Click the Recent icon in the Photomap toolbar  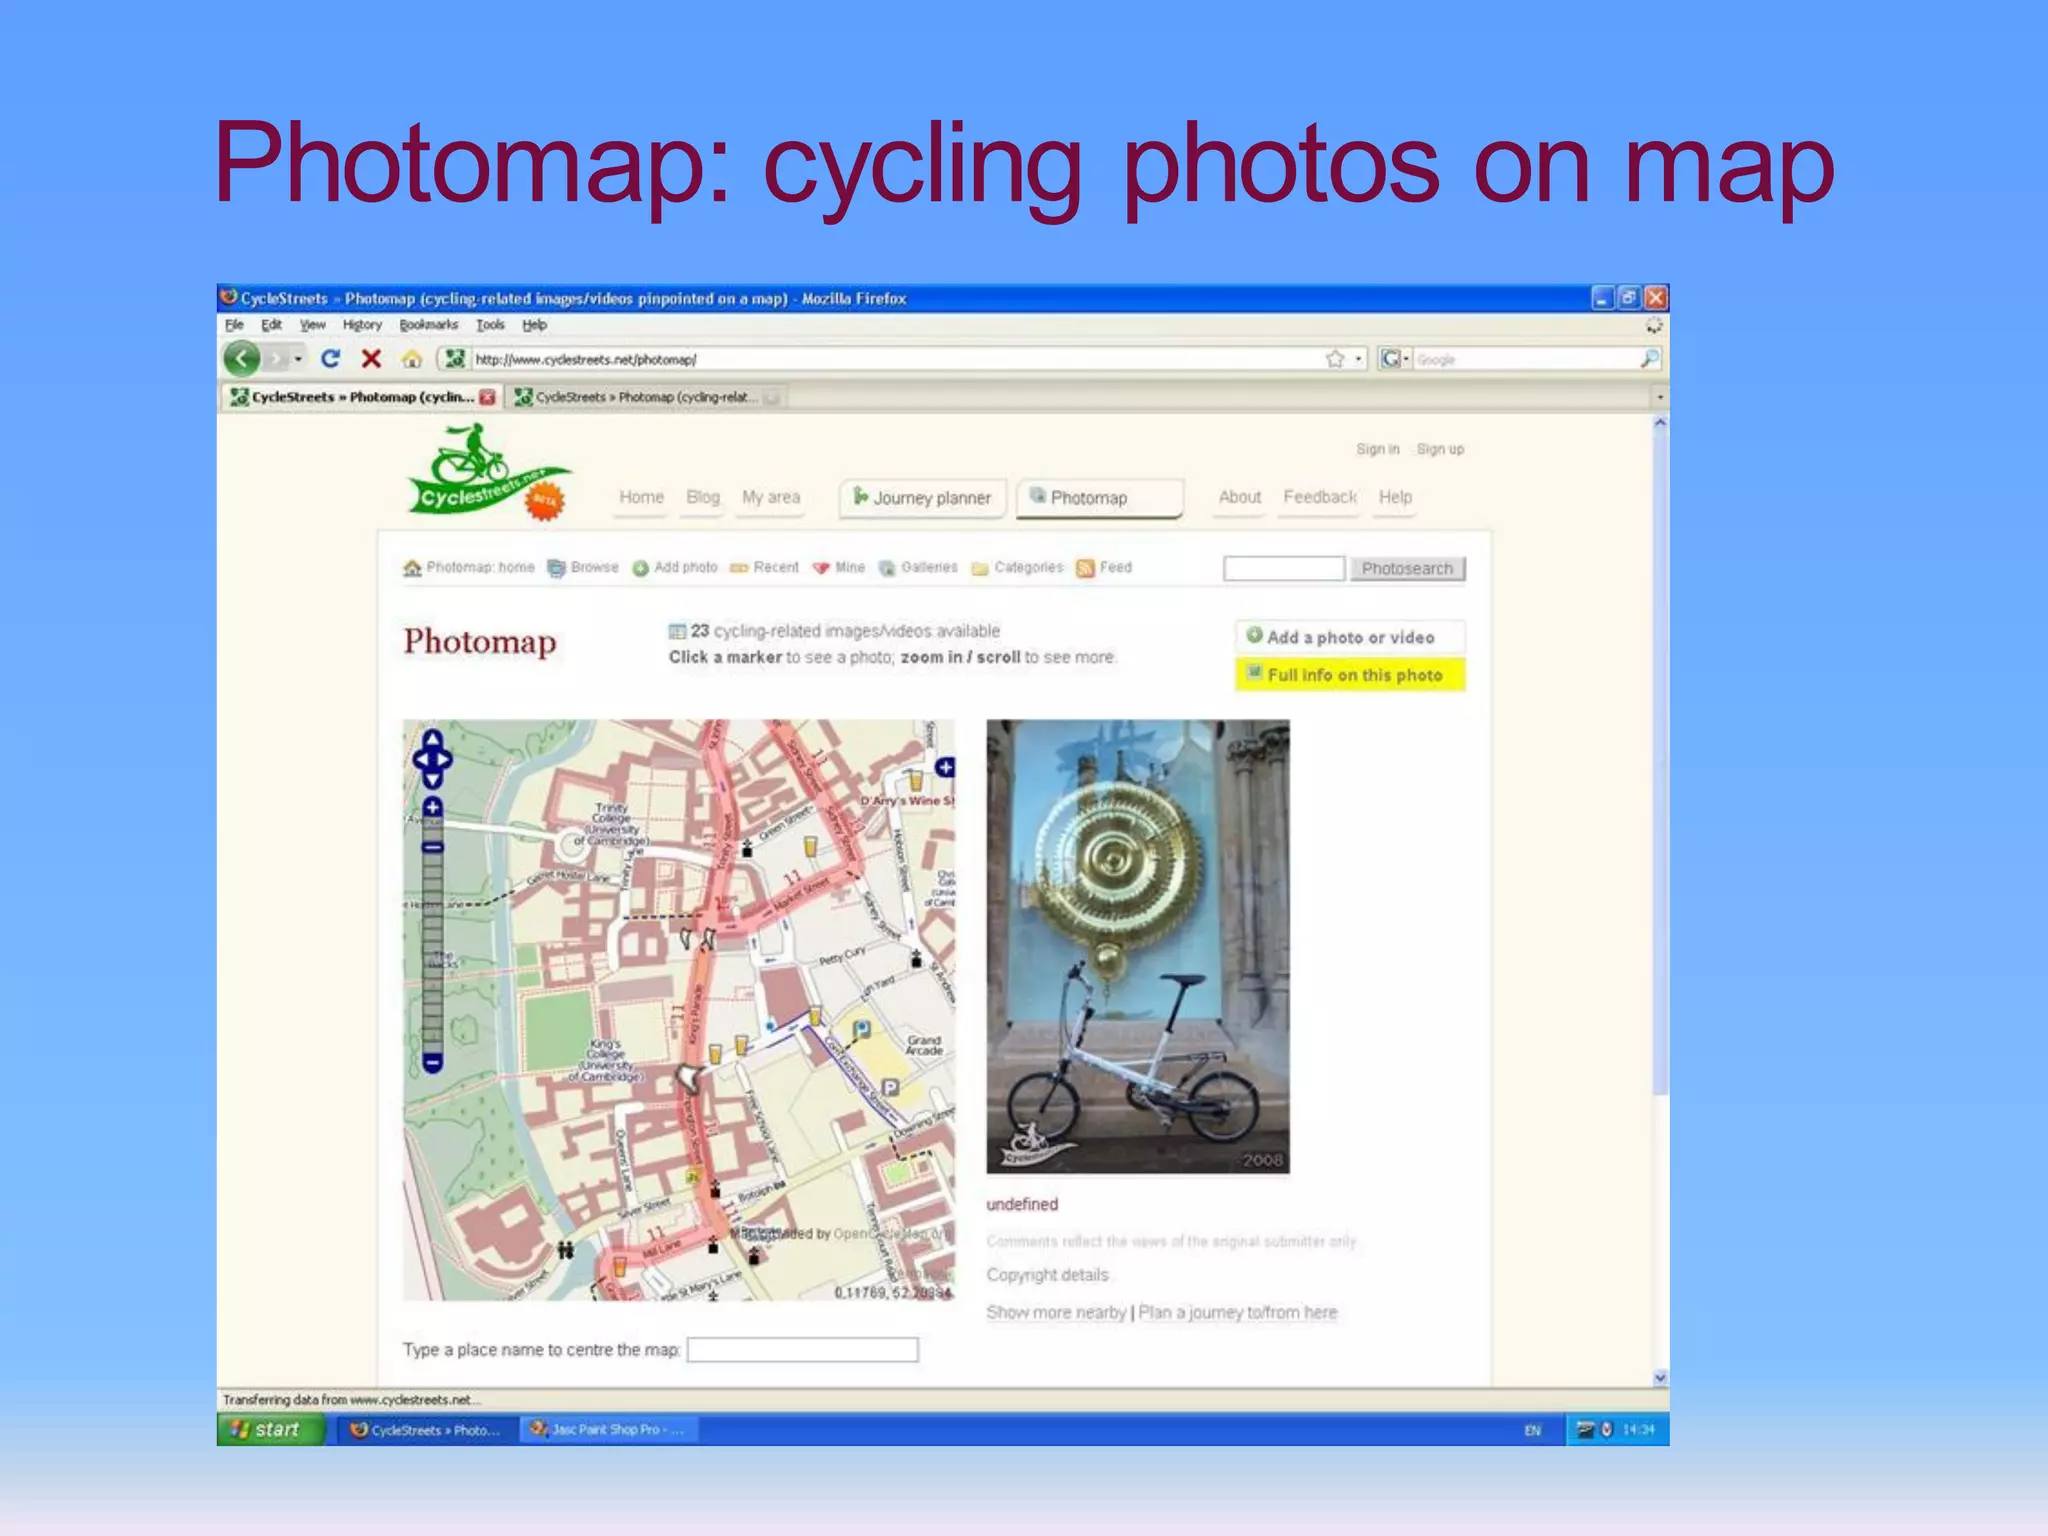(x=739, y=568)
